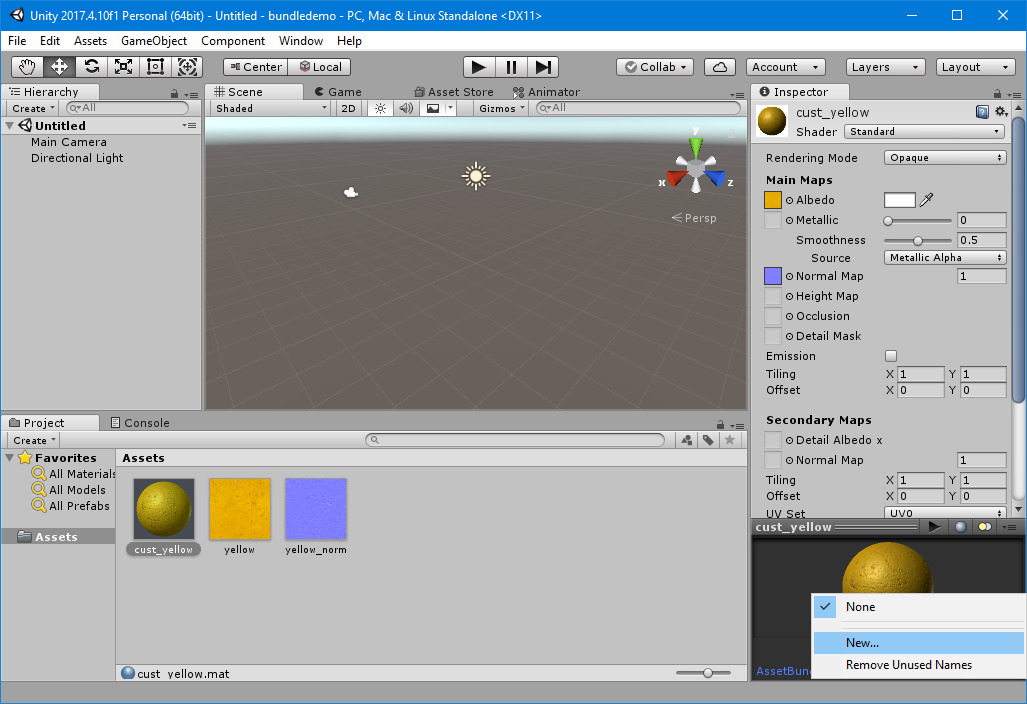Select the Main Camera gizmo in scene

click(x=351, y=192)
